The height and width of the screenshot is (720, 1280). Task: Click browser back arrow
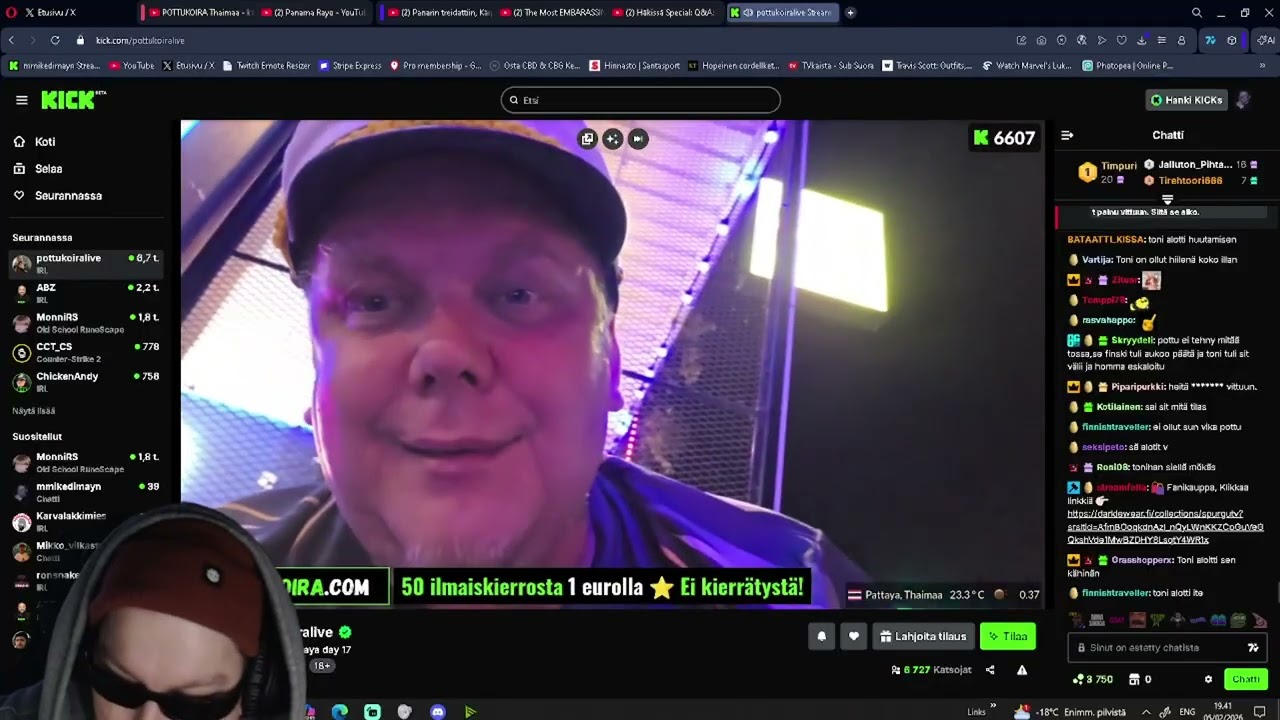[x=11, y=40]
